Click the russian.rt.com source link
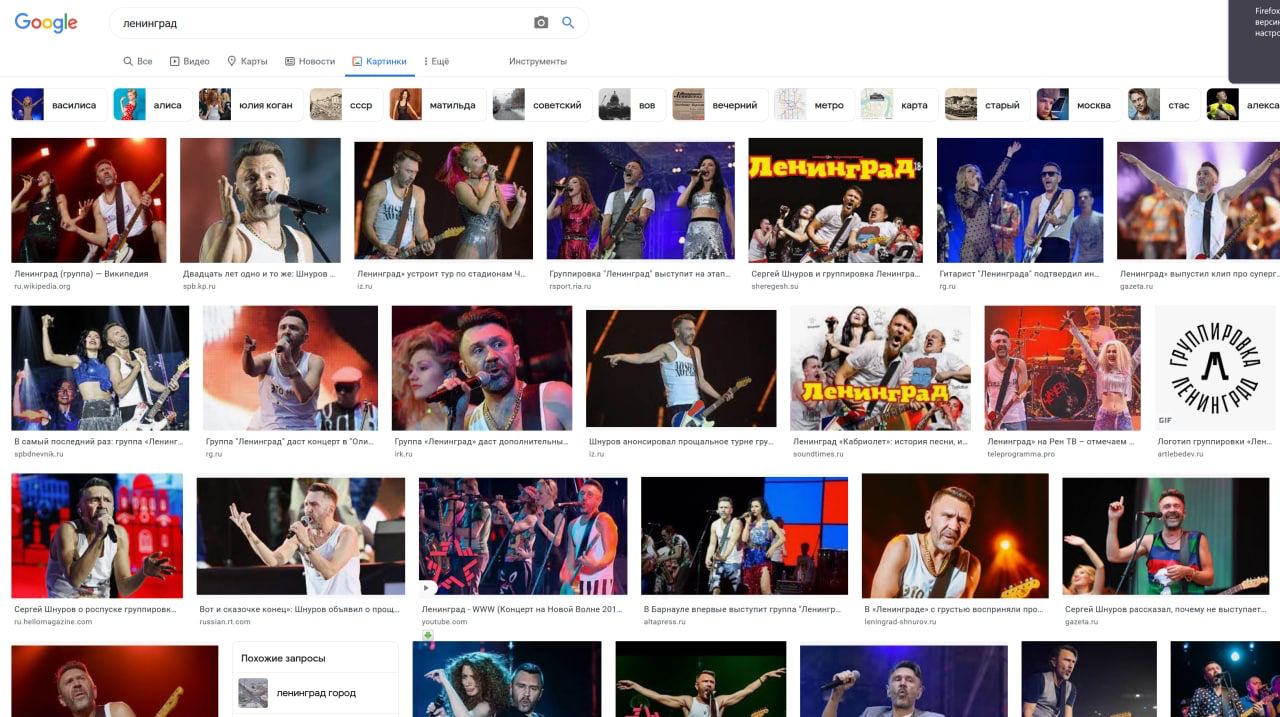The image size is (1280, 717). pyautogui.click(x=227, y=622)
